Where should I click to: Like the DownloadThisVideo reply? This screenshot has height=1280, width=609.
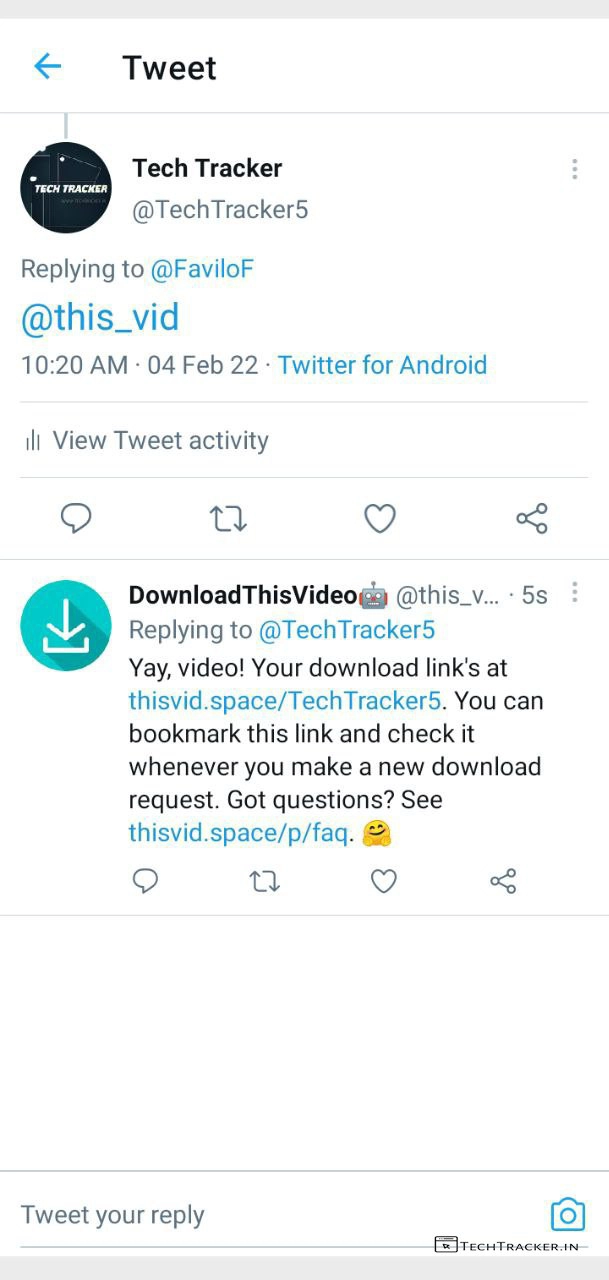tap(384, 881)
